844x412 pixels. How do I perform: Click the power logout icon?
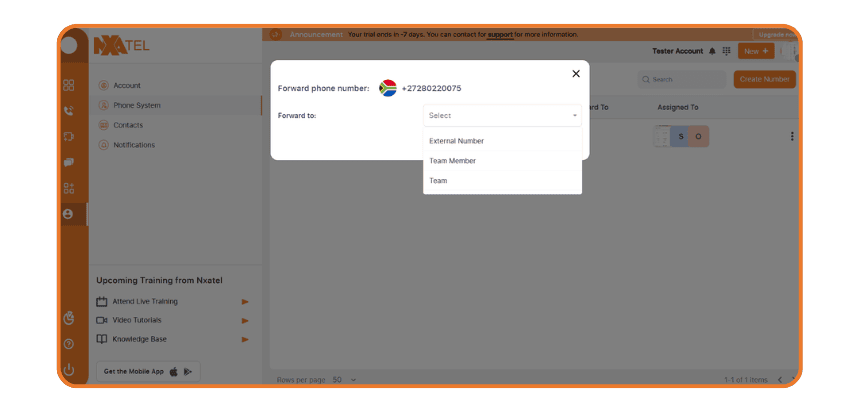coord(68,370)
